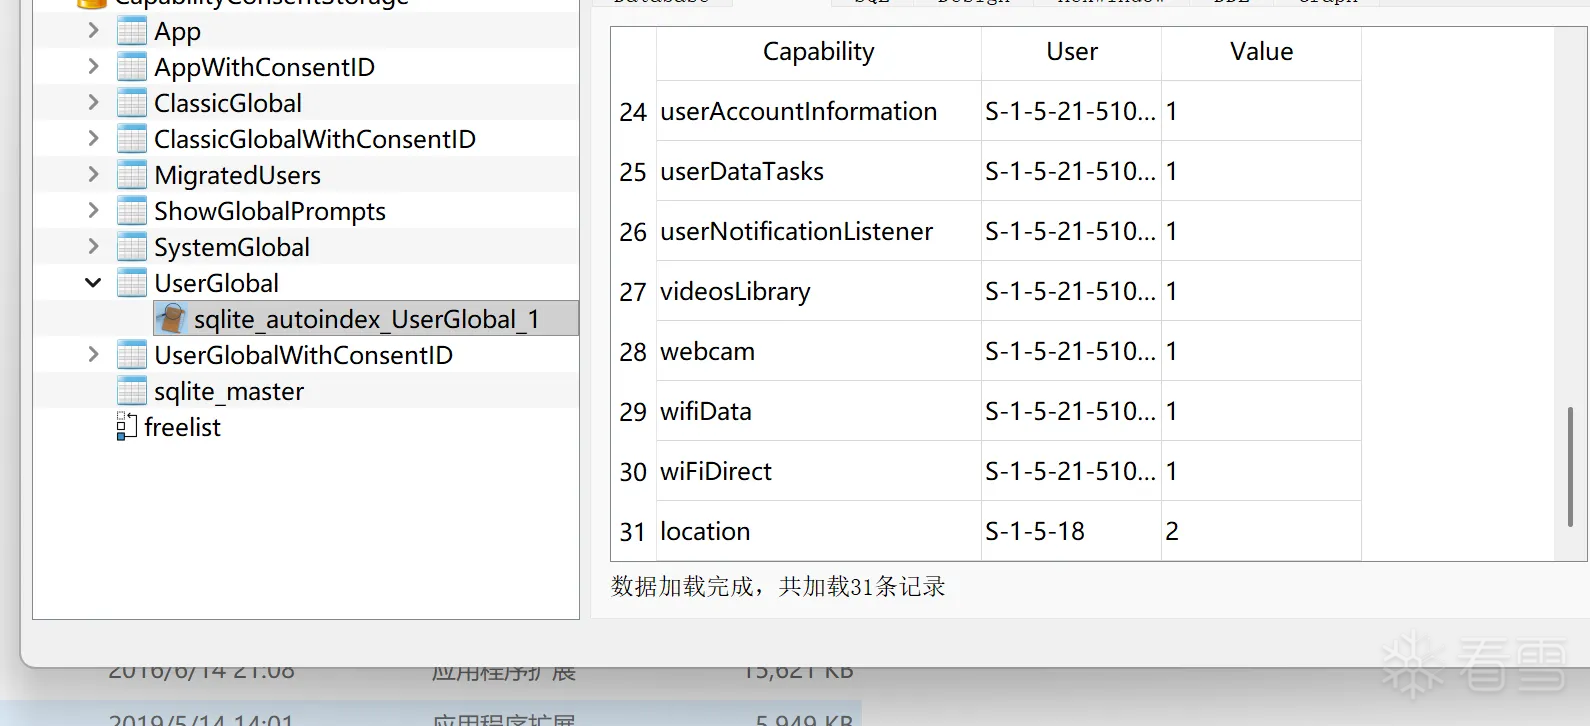Click the location capability cell
This screenshot has width=1590, height=726.
coord(705,531)
